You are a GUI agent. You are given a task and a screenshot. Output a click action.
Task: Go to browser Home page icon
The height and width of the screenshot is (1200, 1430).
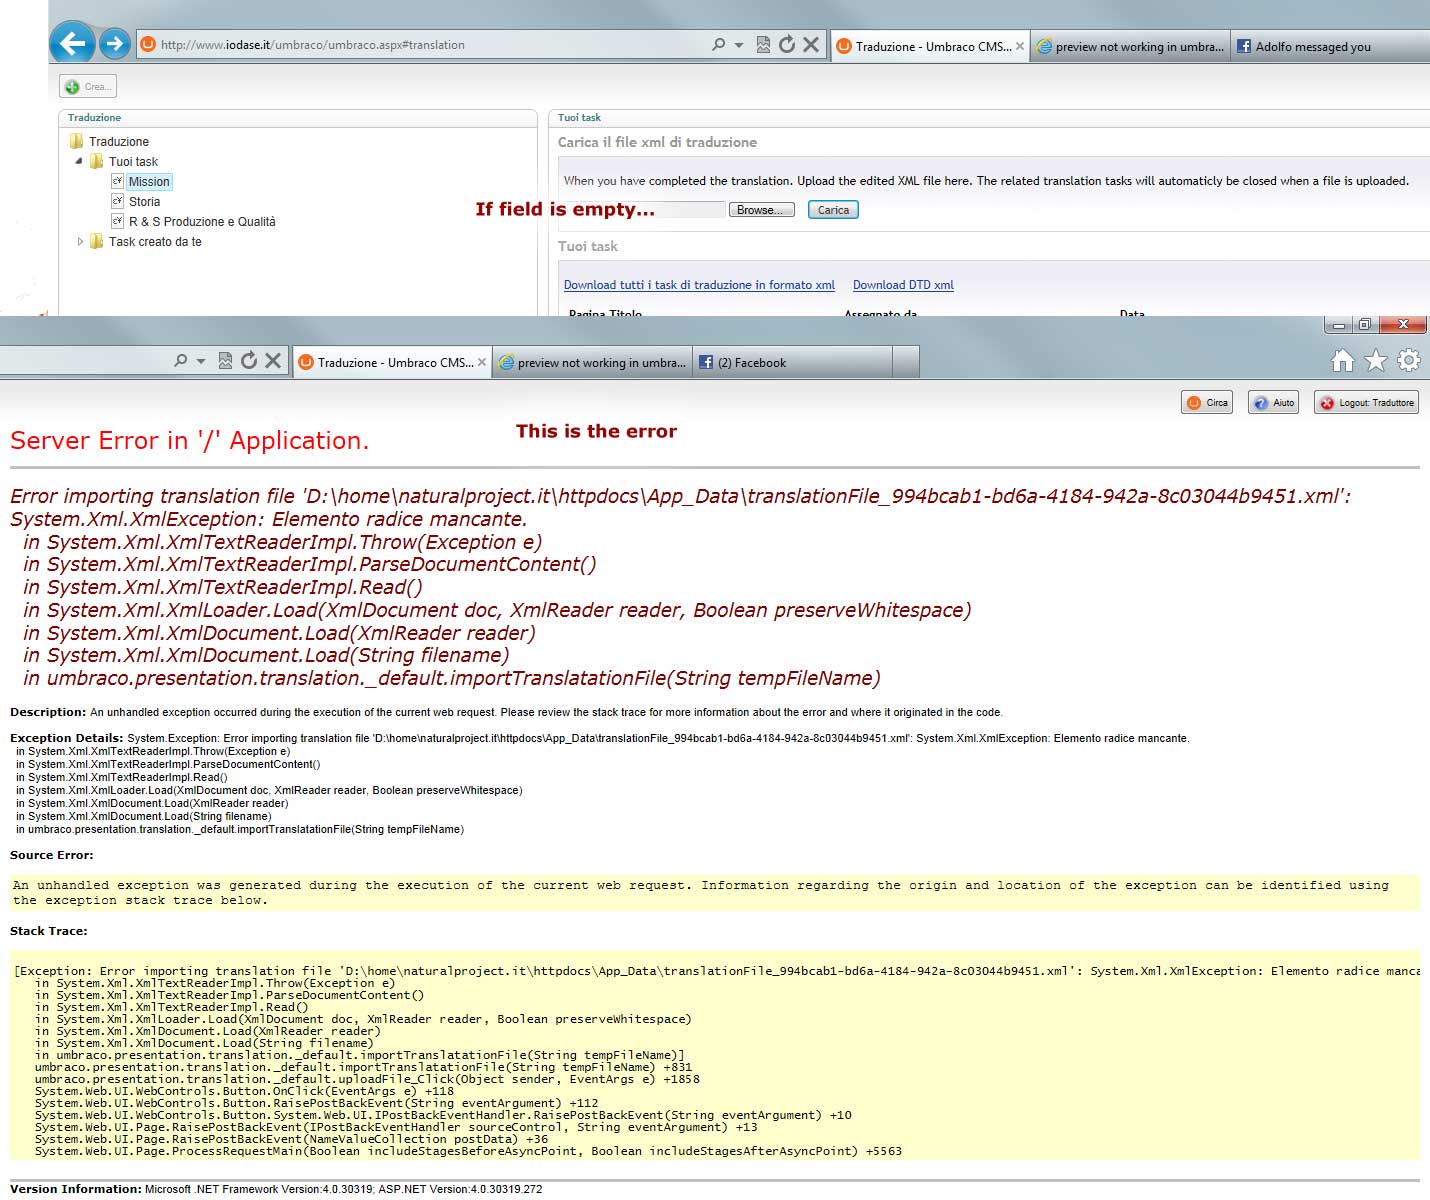(1343, 361)
